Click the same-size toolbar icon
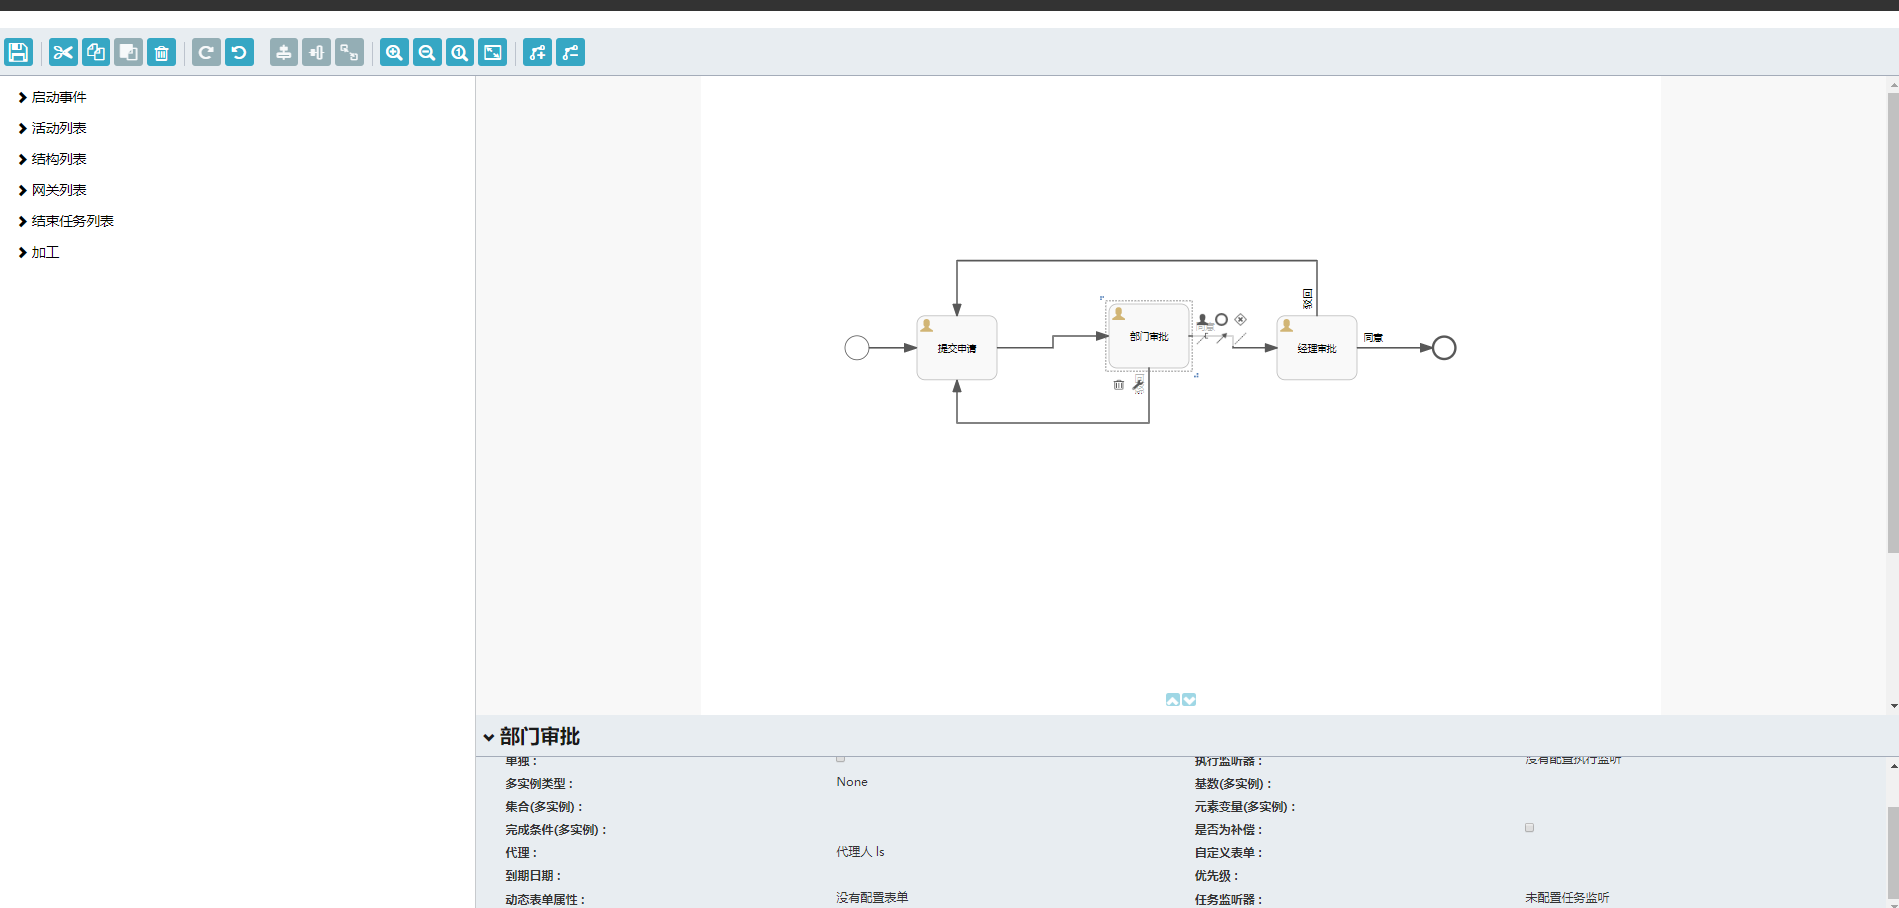 click(349, 52)
